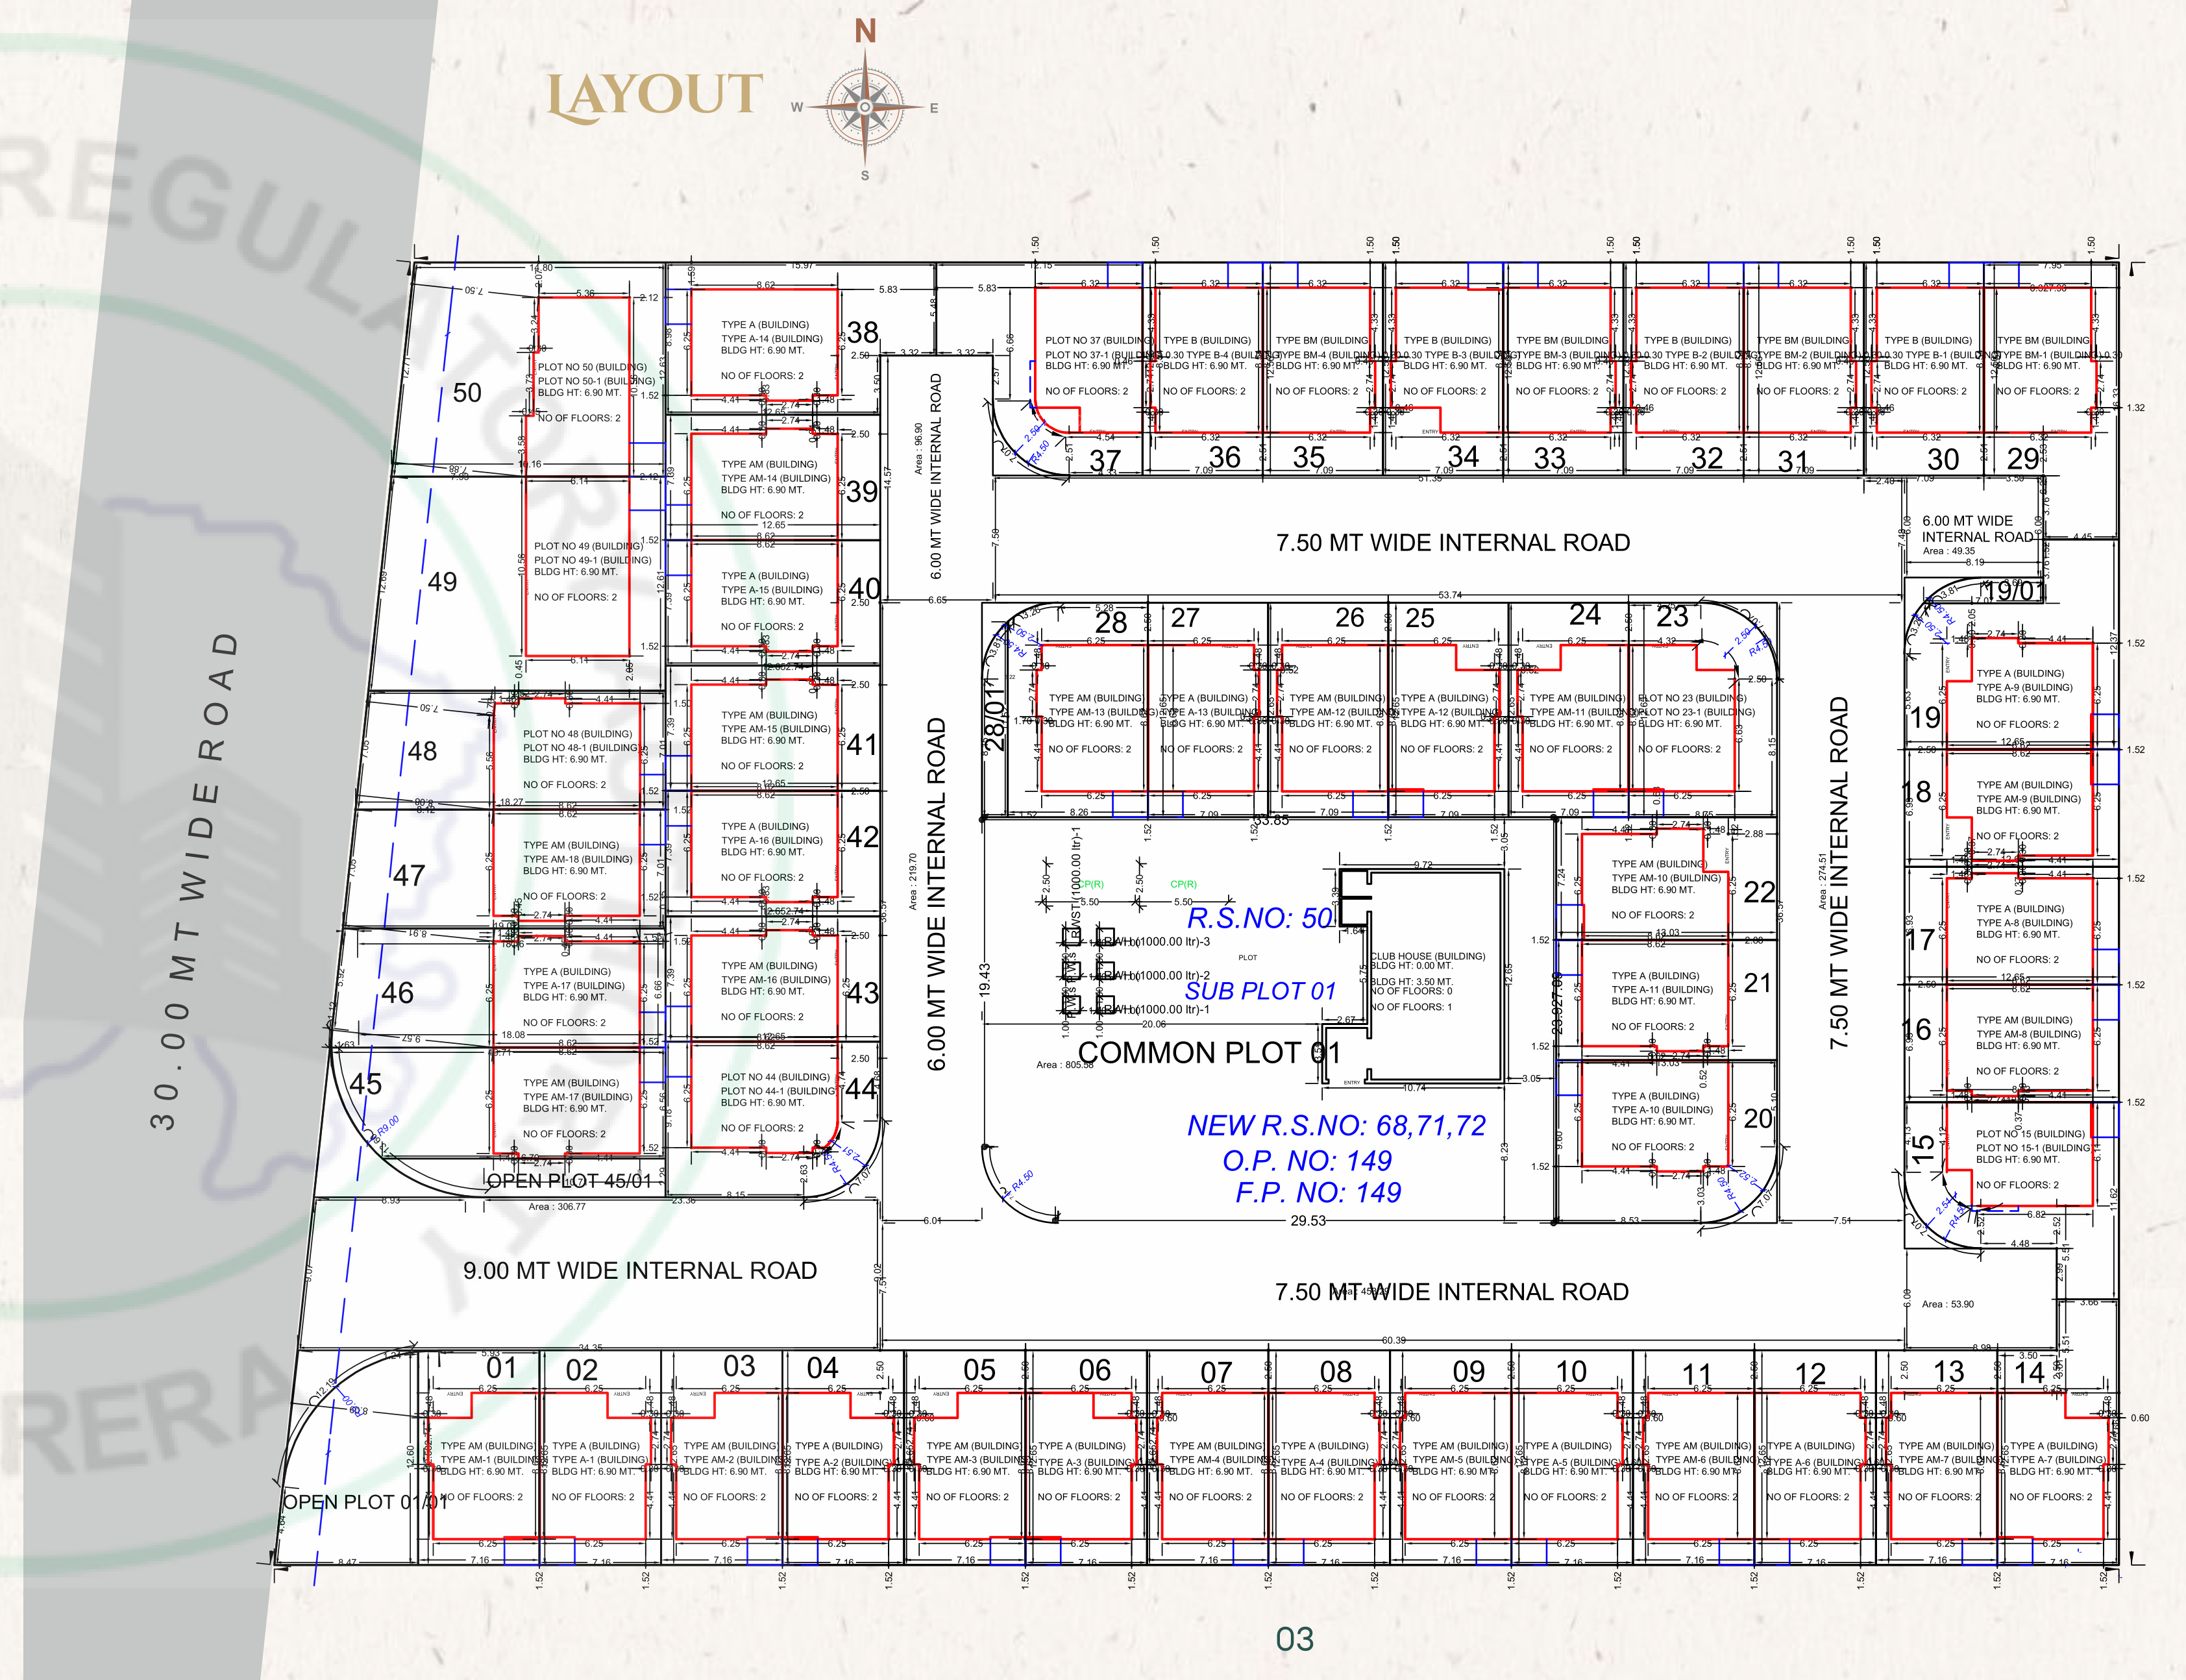
Task: Click plot number 49
Action: click(442, 582)
